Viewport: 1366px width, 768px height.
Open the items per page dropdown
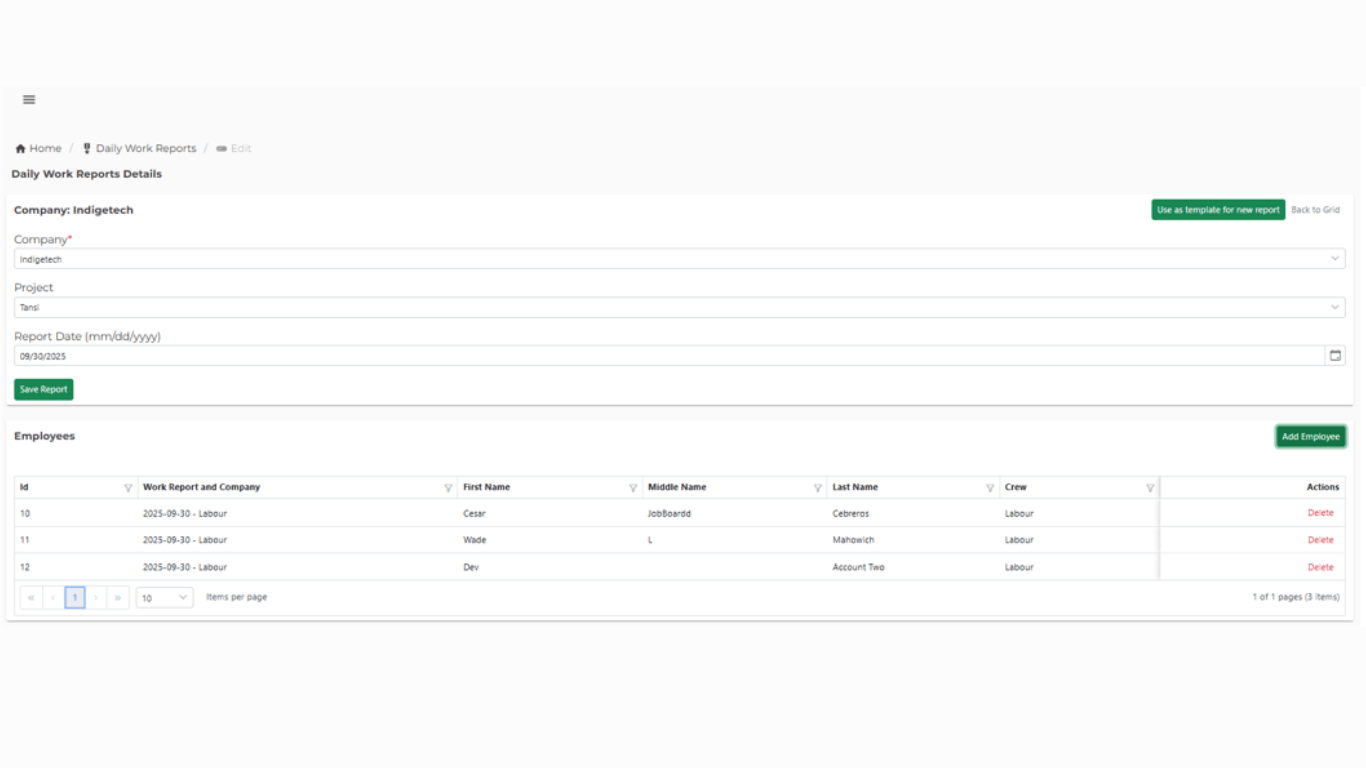tap(165, 598)
